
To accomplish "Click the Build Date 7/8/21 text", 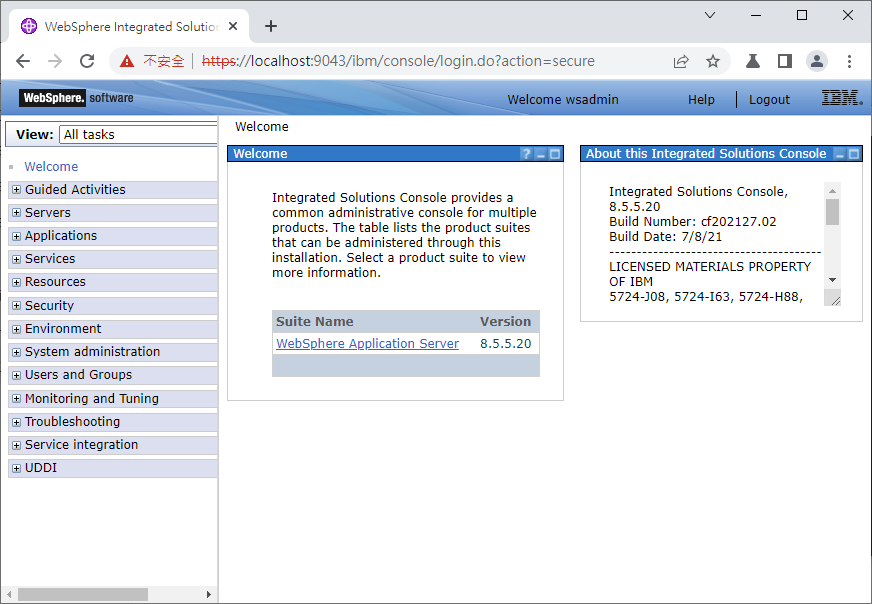I will tap(665, 236).
